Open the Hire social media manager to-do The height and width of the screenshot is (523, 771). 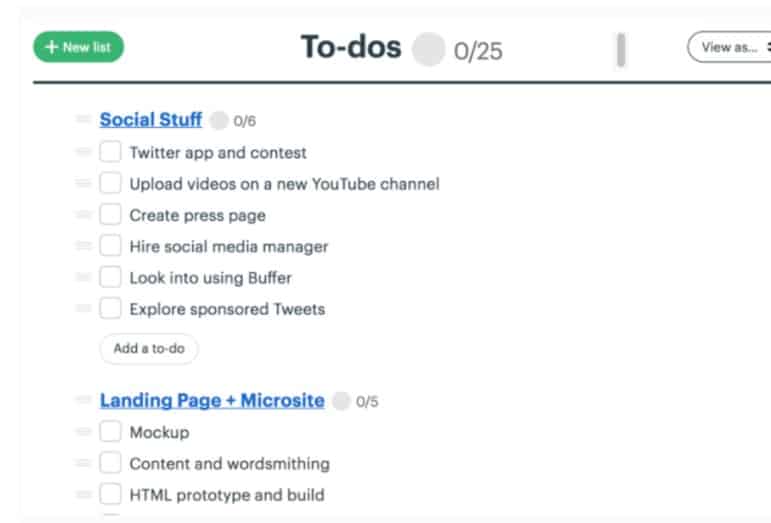tap(229, 247)
